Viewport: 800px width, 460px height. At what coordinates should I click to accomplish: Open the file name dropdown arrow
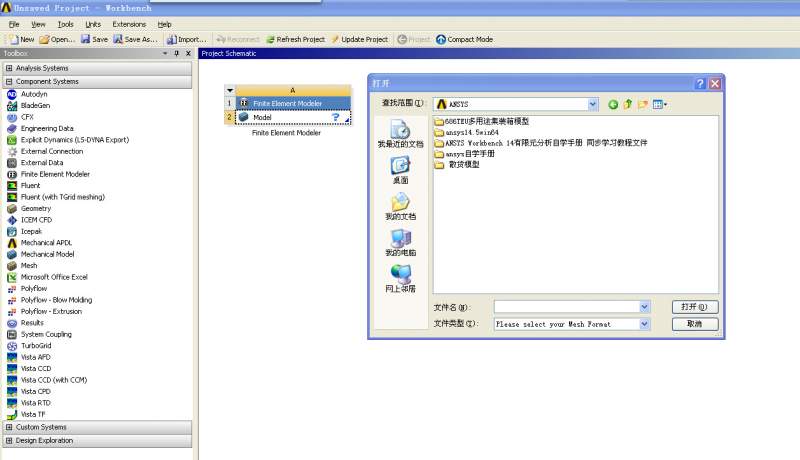pos(644,306)
